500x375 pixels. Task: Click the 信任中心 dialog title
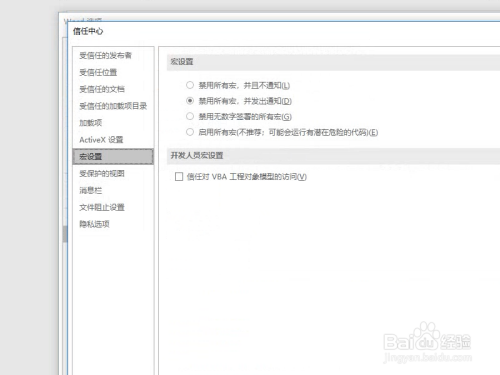coord(88,31)
